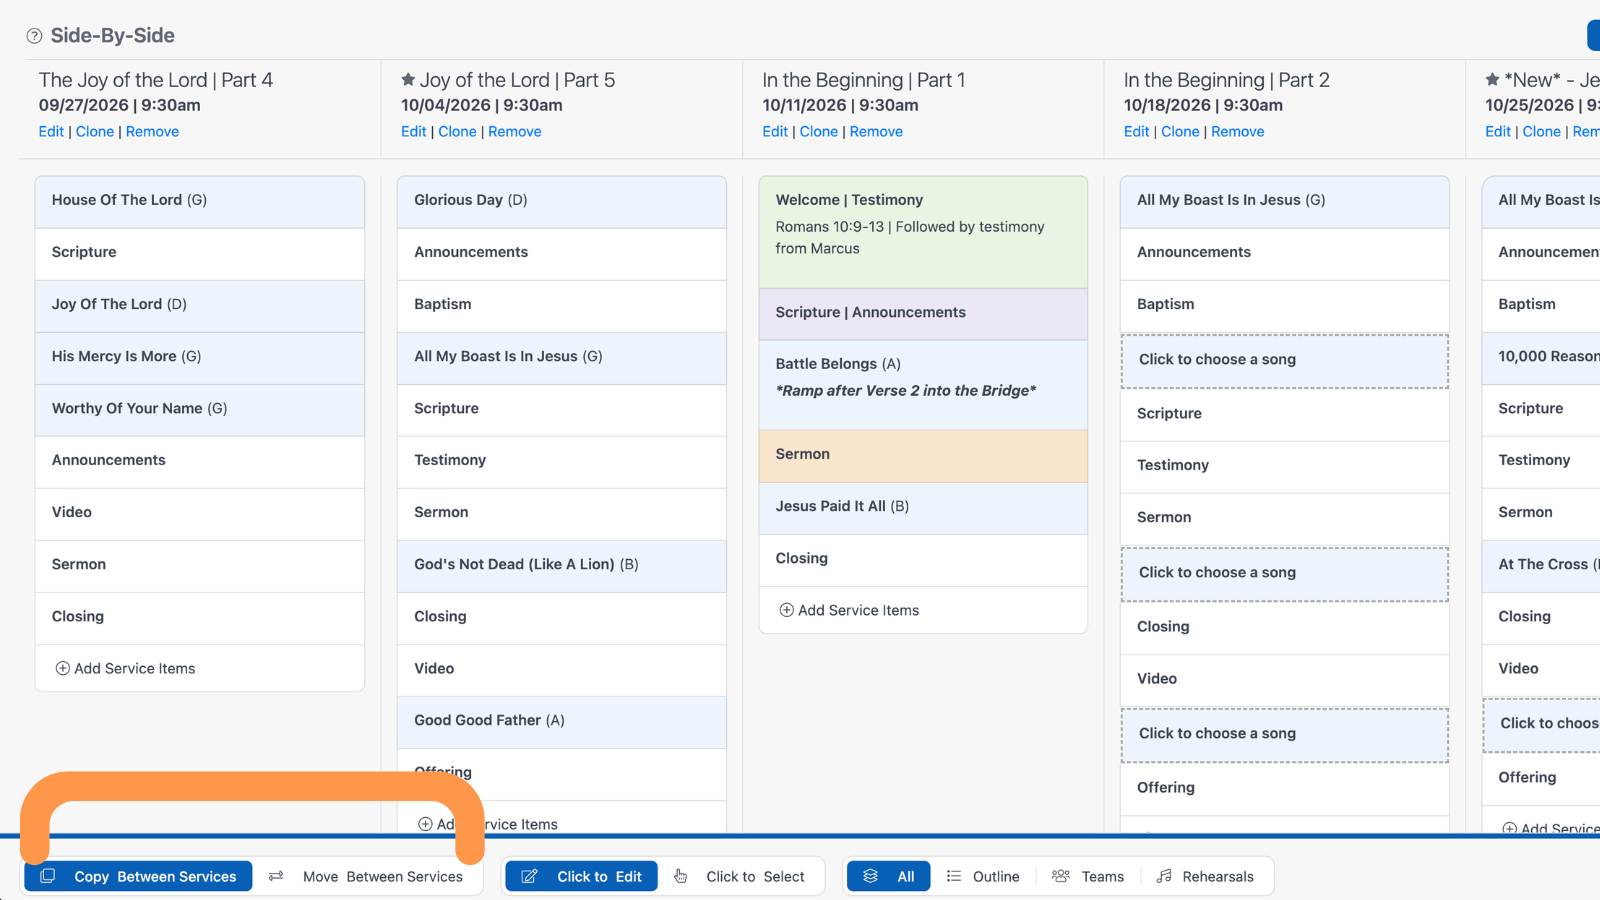Add Service Items to In the Beginning Part 1
This screenshot has width=1600, height=900.
click(x=849, y=610)
